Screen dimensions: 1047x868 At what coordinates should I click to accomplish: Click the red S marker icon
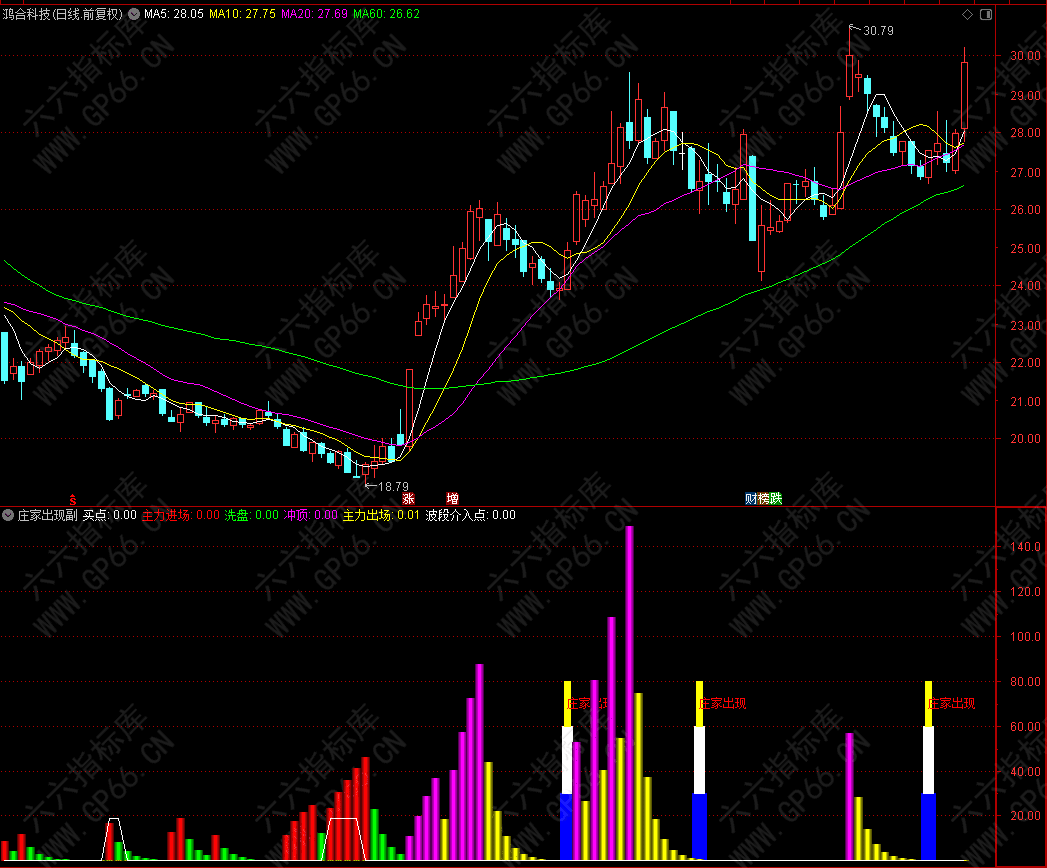coord(73,499)
